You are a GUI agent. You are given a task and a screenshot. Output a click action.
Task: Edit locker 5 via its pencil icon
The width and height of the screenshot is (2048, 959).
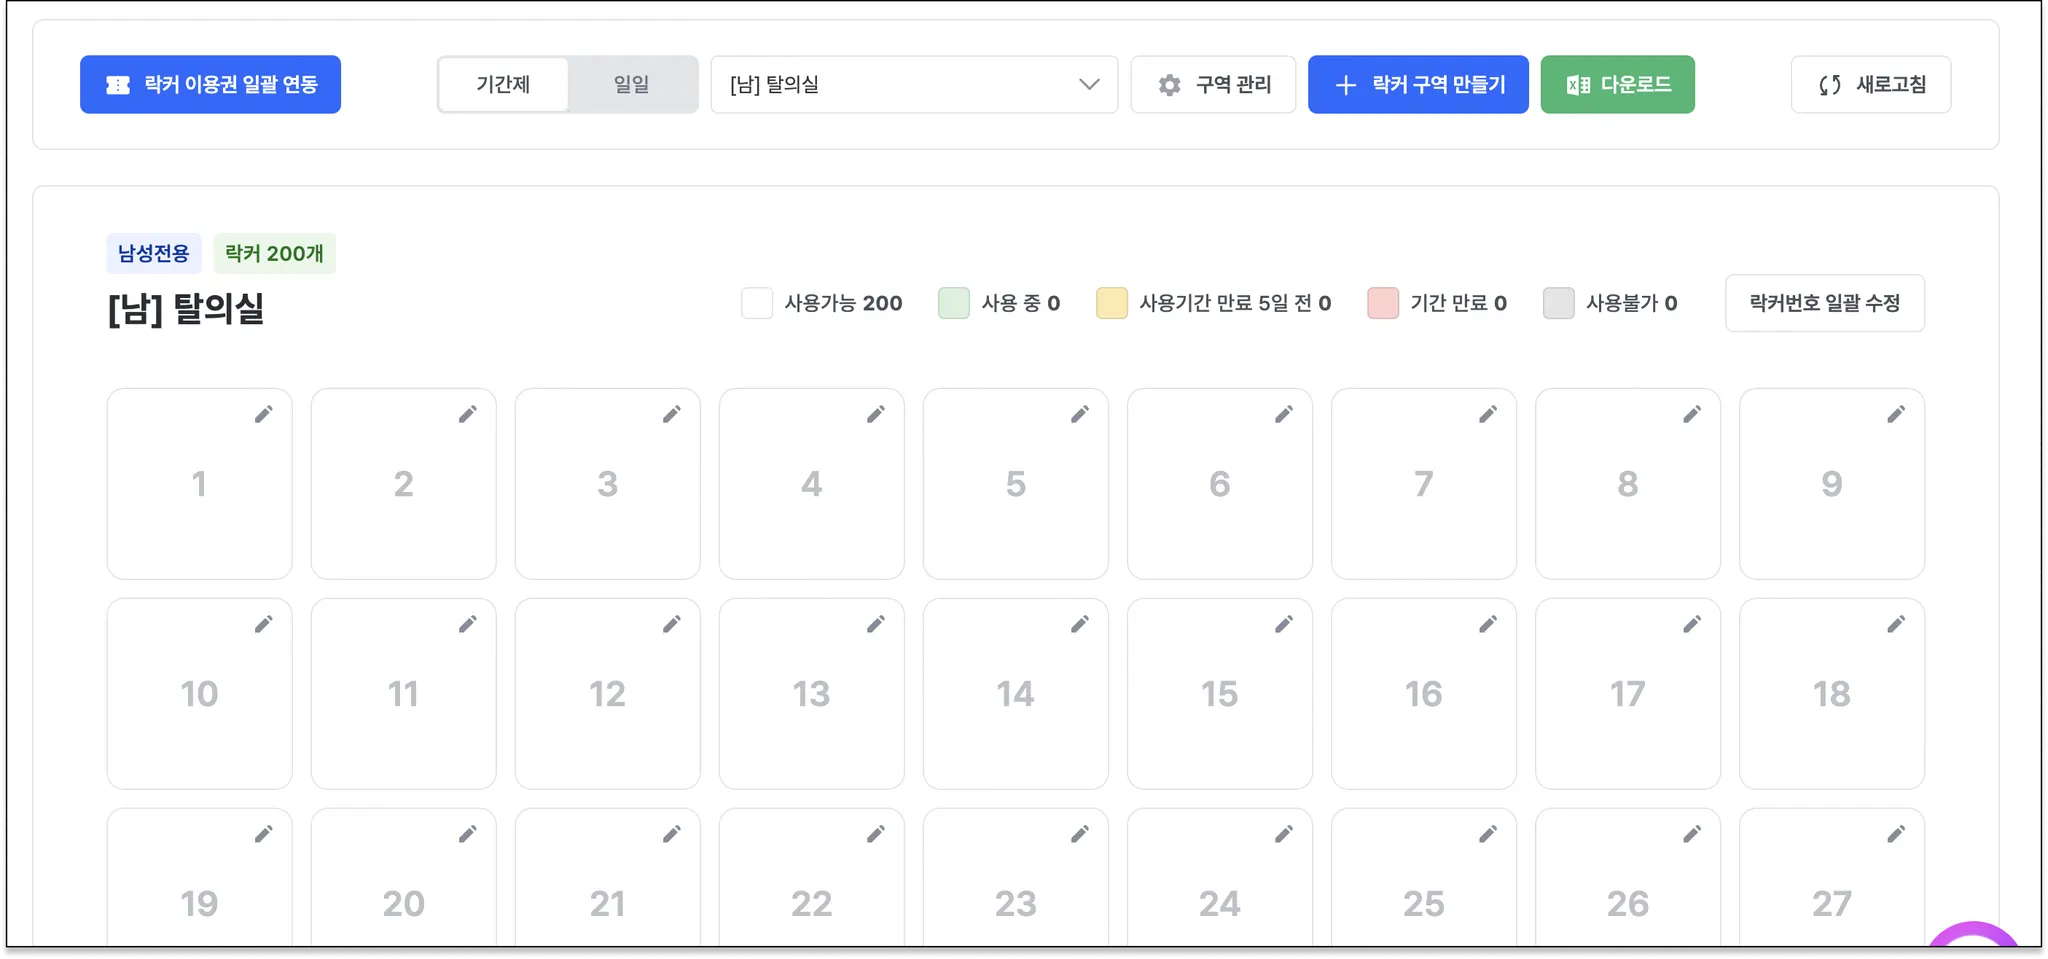coord(1079,414)
